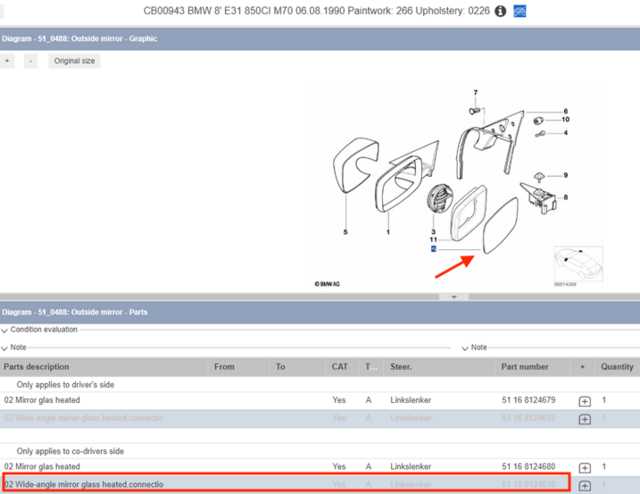Click the blue BMW catalog icon in header
This screenshot has width=640, height=494.
coord(520,11)
